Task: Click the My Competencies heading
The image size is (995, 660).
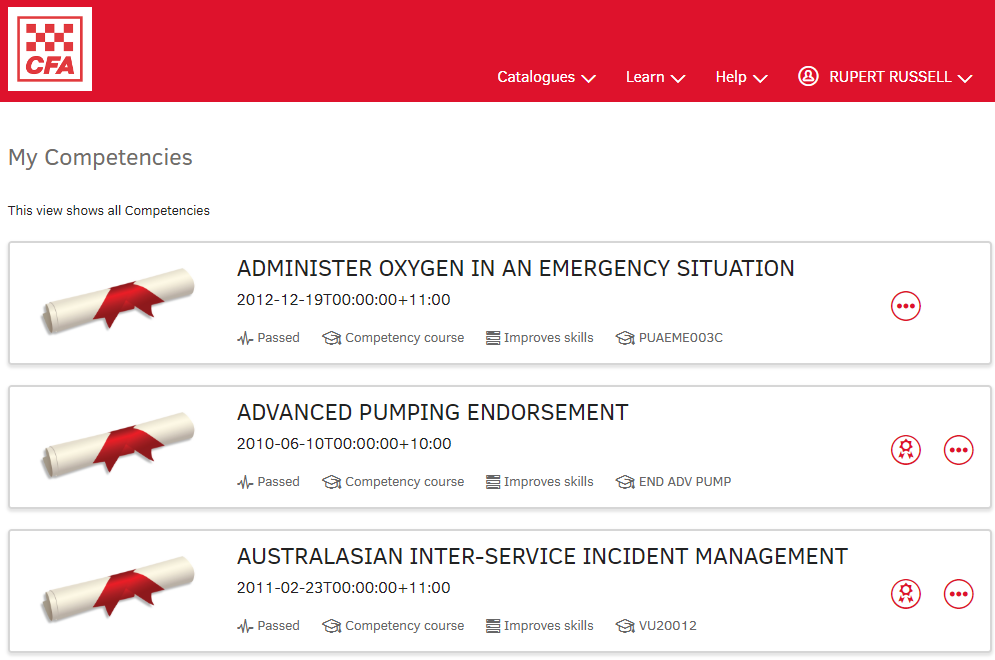Action: pyautogui.click(x=100, y=157)
